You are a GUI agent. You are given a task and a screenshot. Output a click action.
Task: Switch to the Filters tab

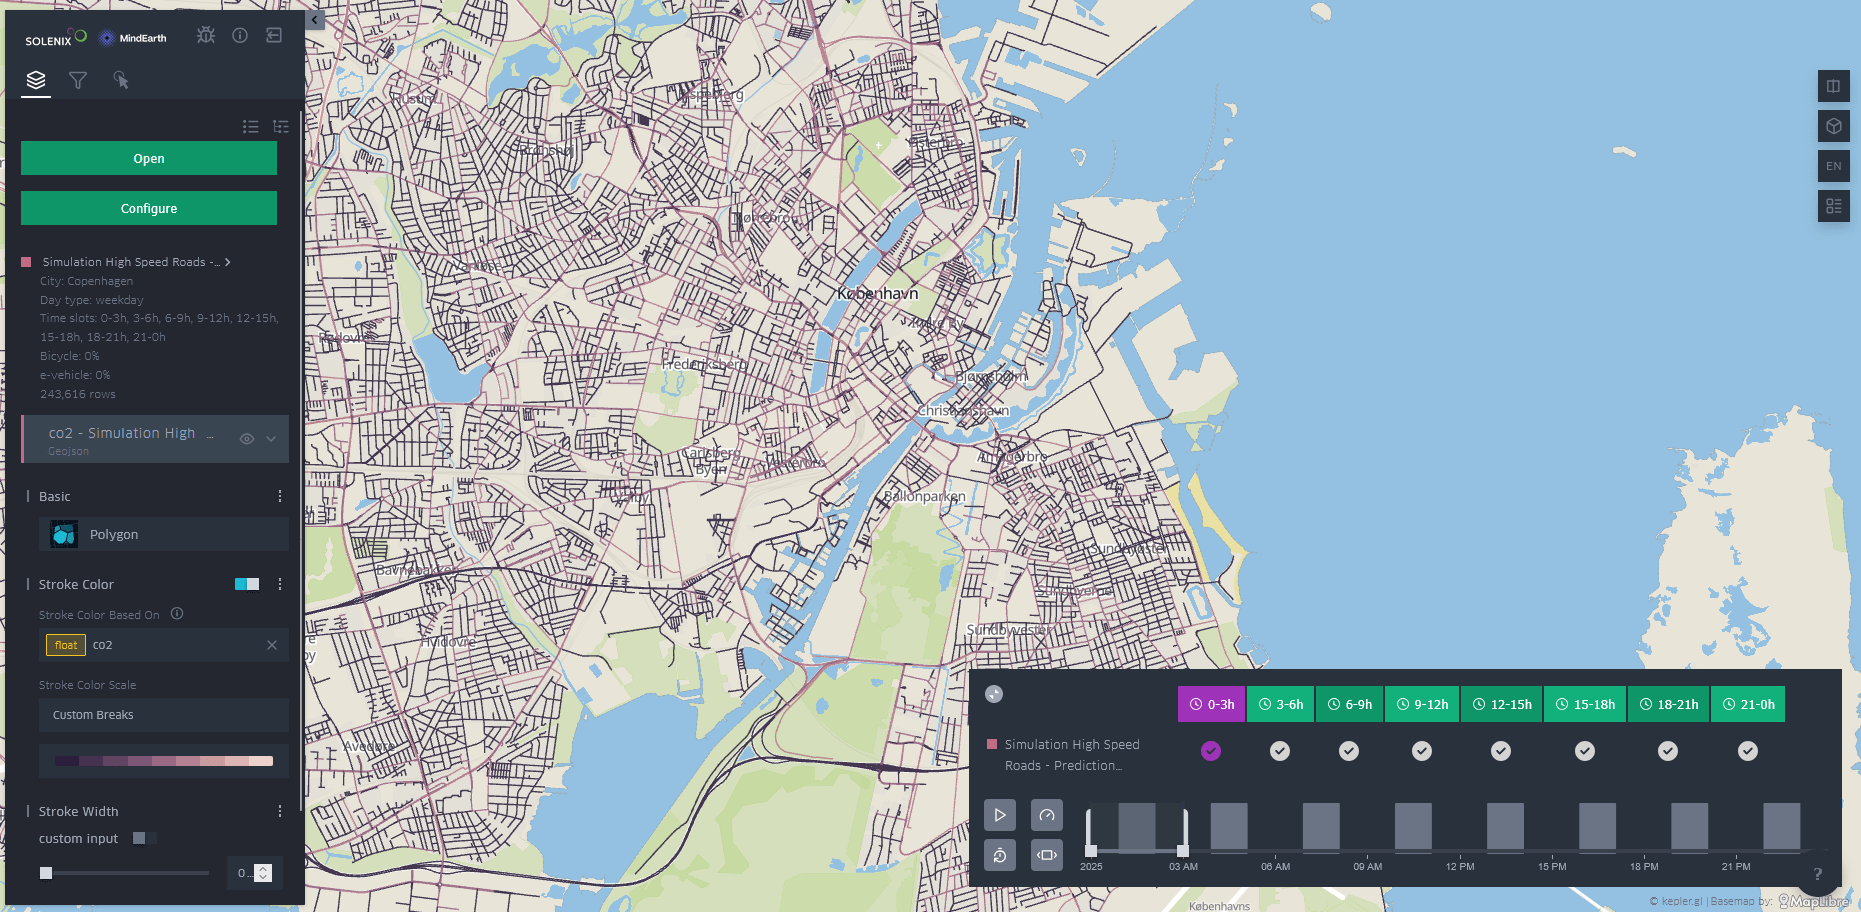[78, 80]
